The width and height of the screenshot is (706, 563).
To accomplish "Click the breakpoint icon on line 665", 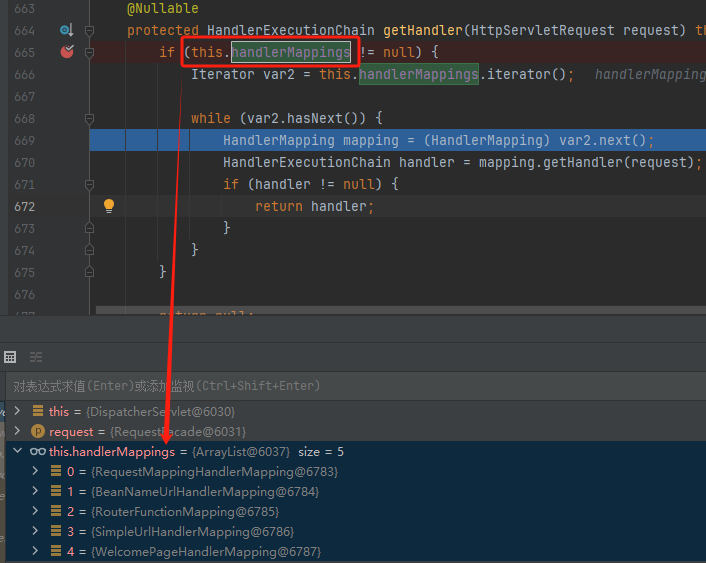I will pyautogui.click(x=67, y=52).
